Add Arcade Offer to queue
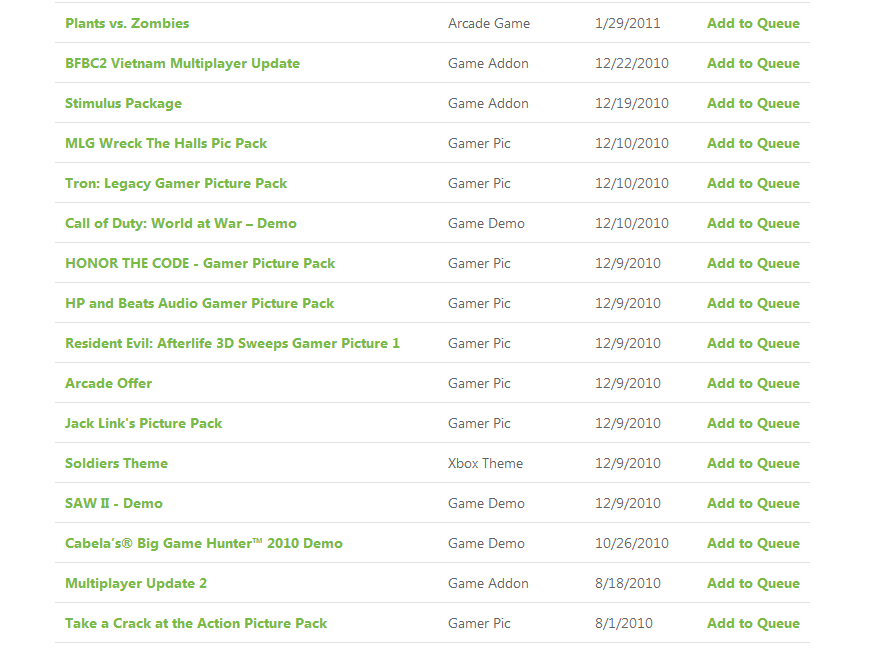This screenshot has height=649, width=871. coord(753,383)
